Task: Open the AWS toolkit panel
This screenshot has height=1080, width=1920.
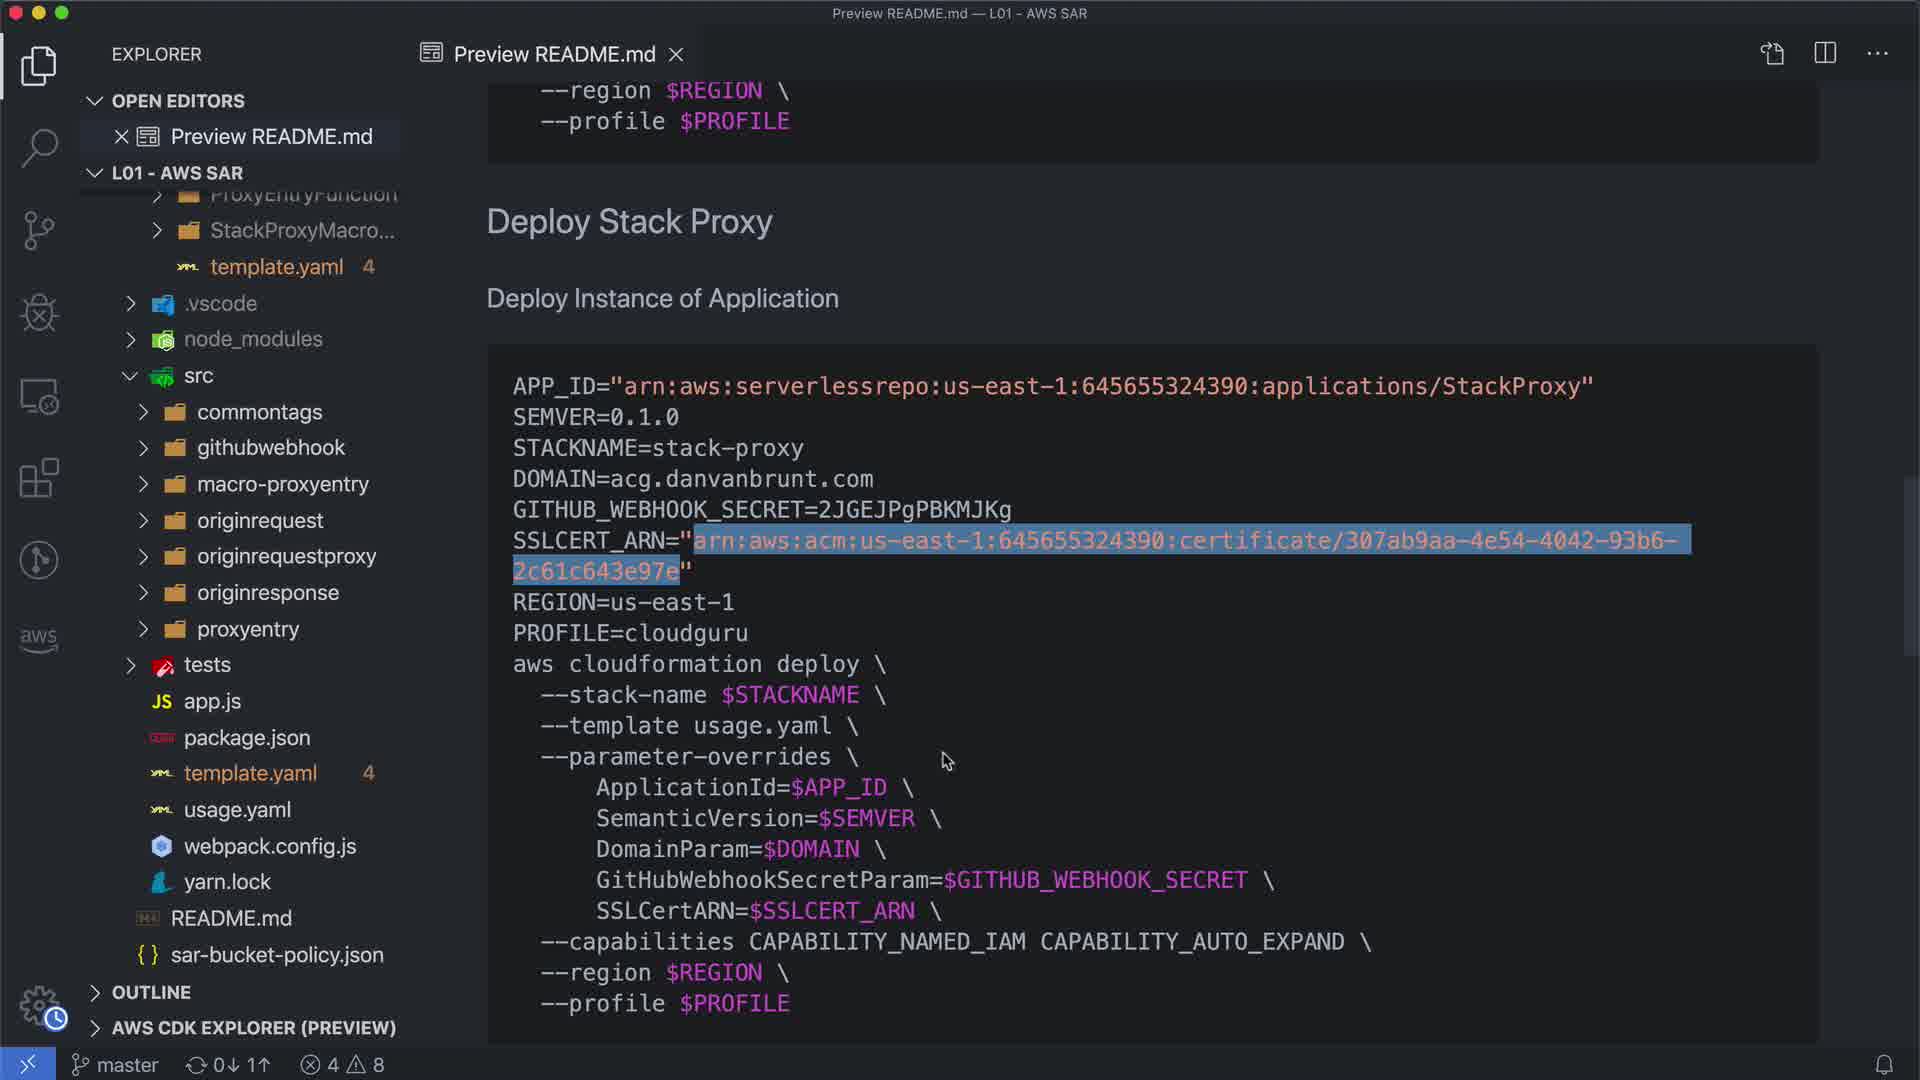Action: [39, 639]
